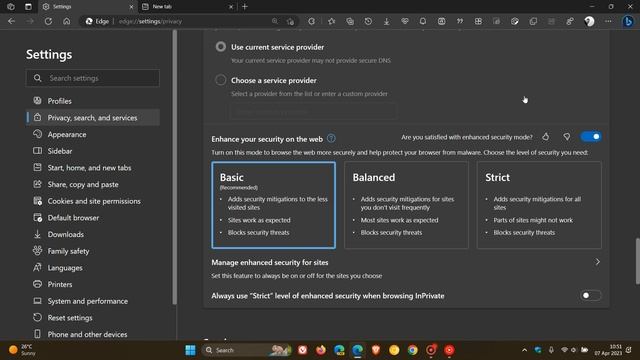This screenshot has height=360, width=640.
Task: Open the Downloads toolbar icon
Action: [x=387, y=21]
